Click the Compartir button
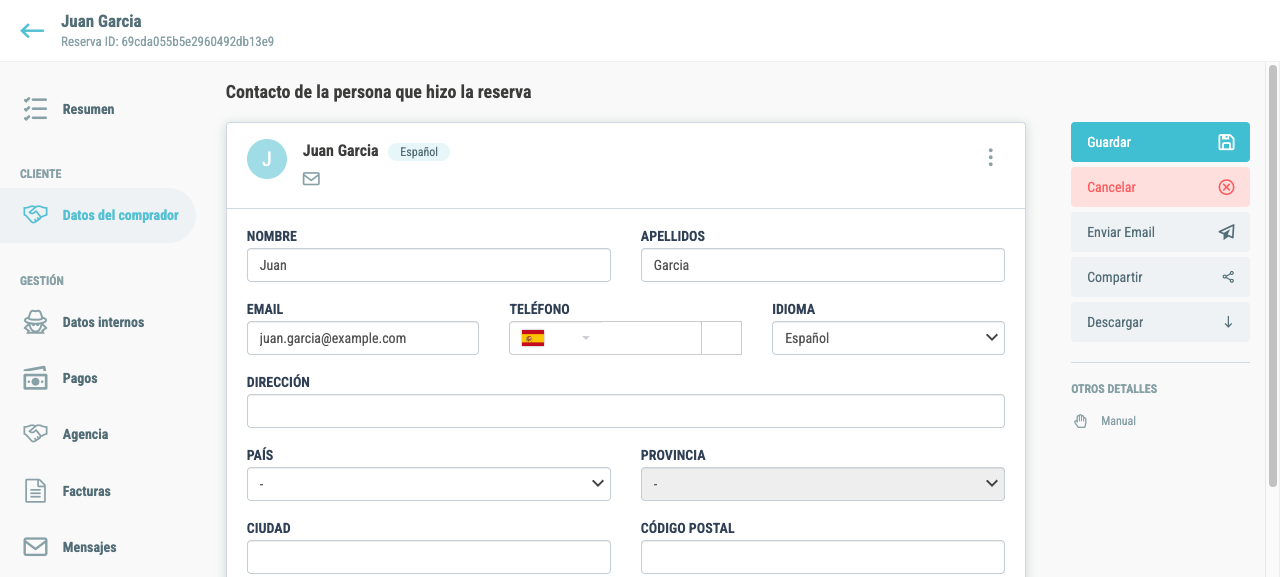The image size is (1280, 577). (x=1160, y=277)
